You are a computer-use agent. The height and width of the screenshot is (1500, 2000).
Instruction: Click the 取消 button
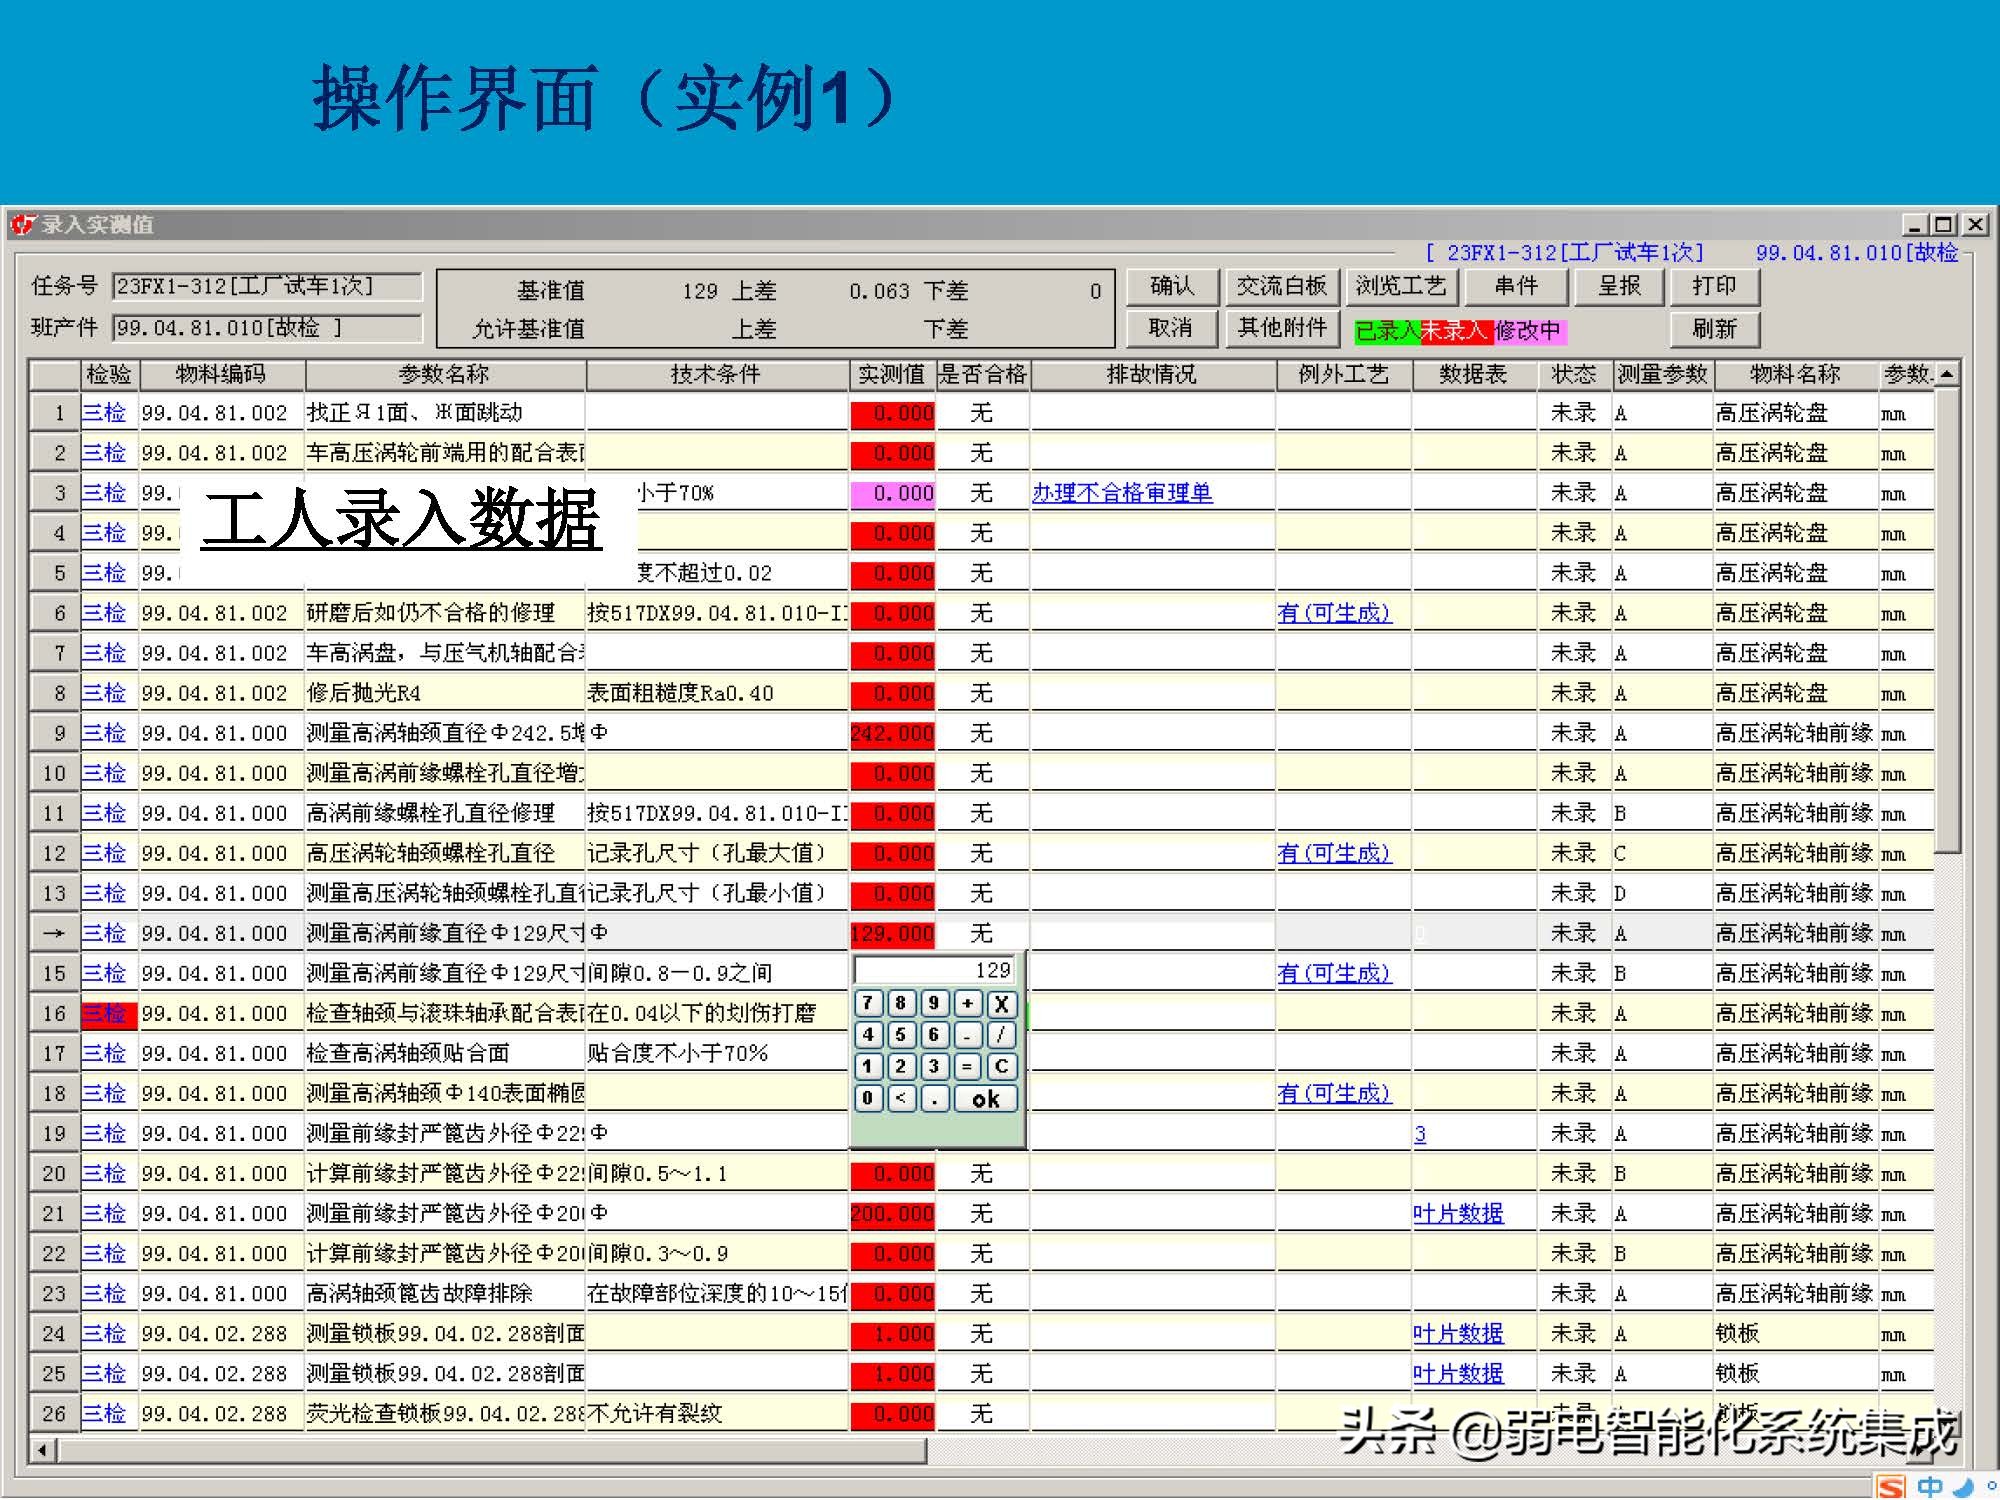[1172, 328]
